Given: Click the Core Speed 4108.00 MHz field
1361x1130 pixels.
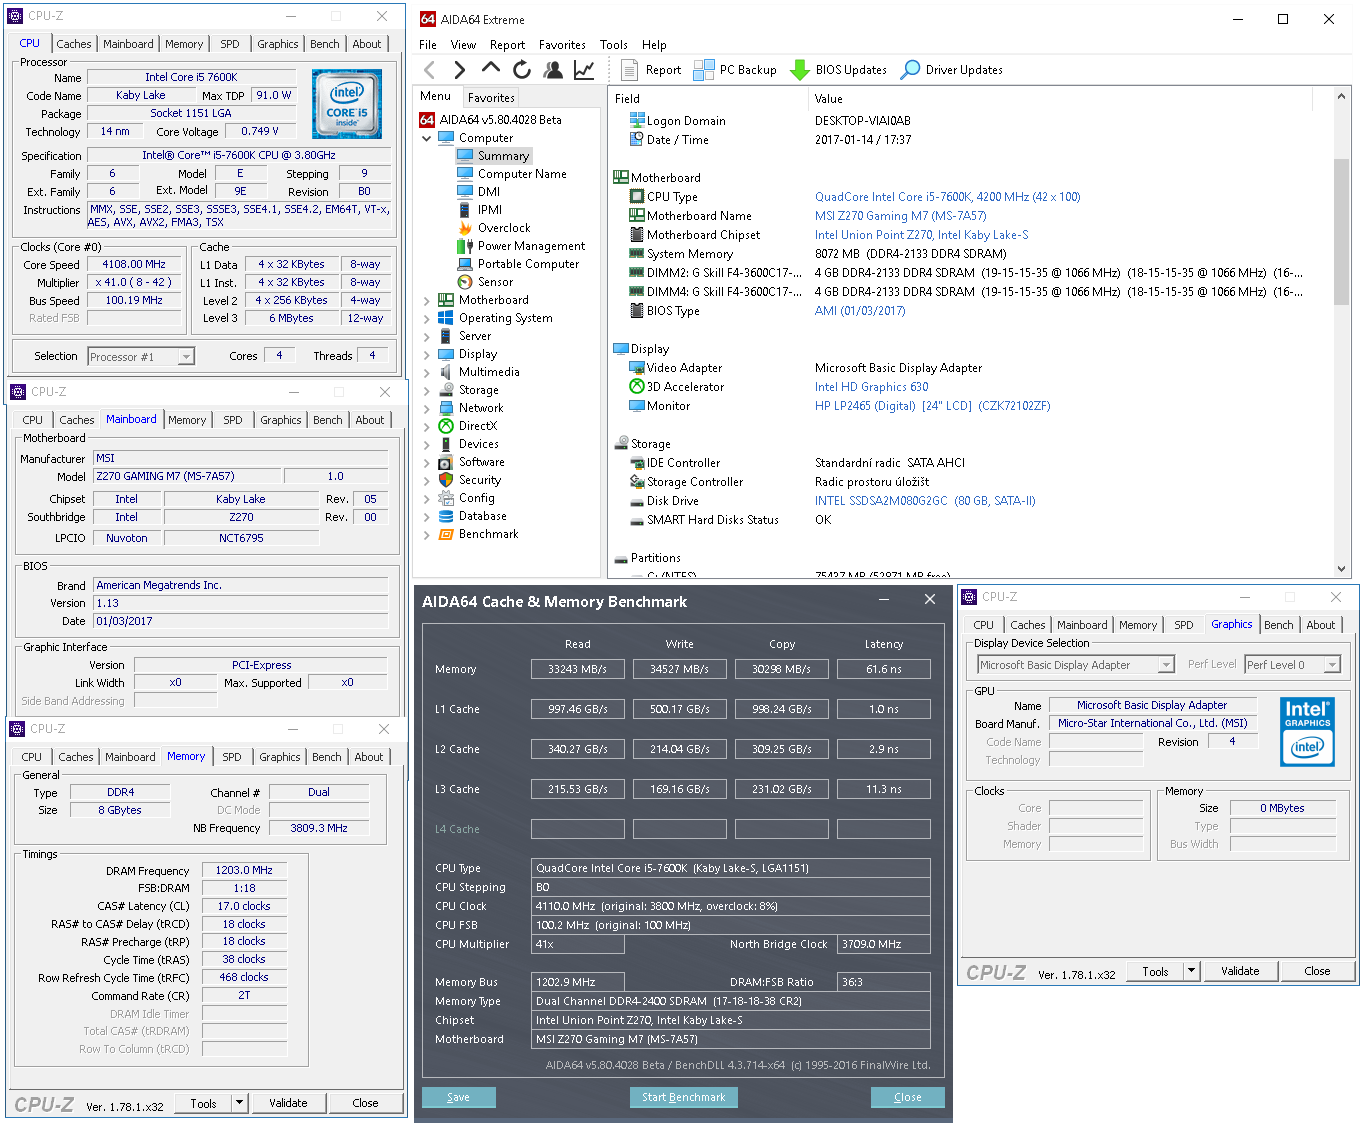Looking at the screenshot, I should (134, 265).
